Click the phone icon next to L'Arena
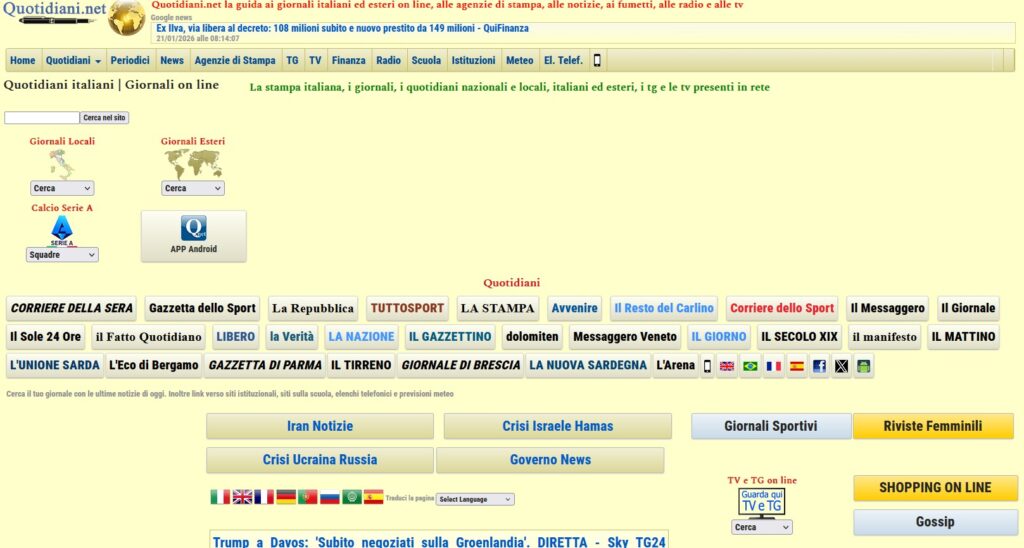Viewport: 1024px width, 548px height. point(707,366)
